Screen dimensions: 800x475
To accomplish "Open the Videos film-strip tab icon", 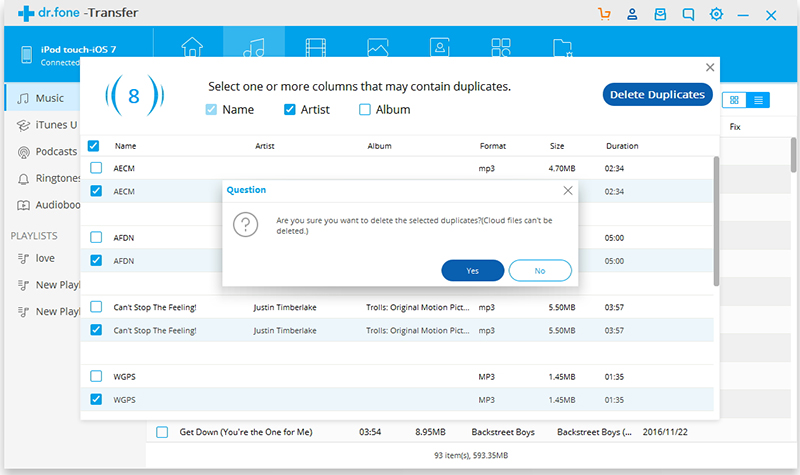I will tap(316, 47).
